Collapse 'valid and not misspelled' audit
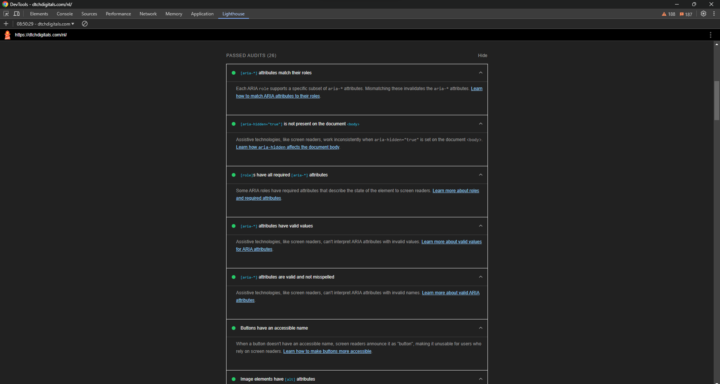Viewport: 720px width, 384px height. [x=480, y=277]
